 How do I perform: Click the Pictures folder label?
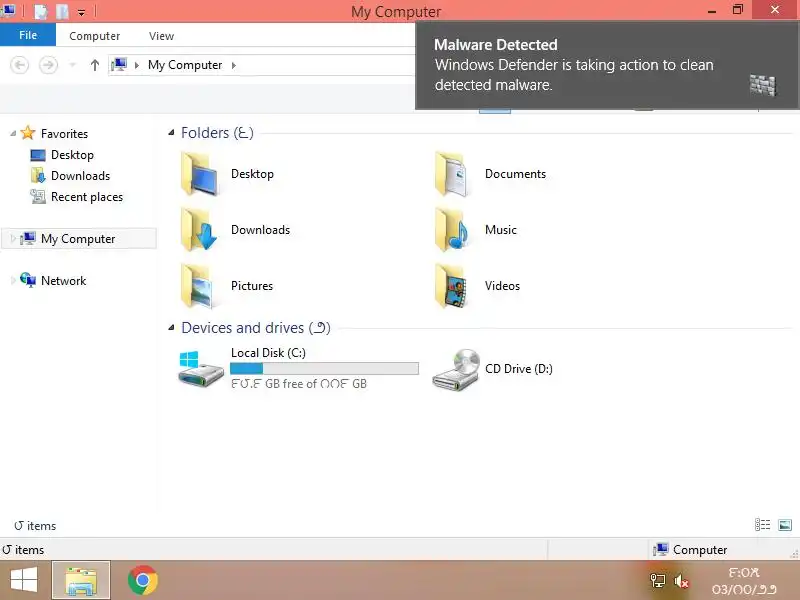(252, 286)
